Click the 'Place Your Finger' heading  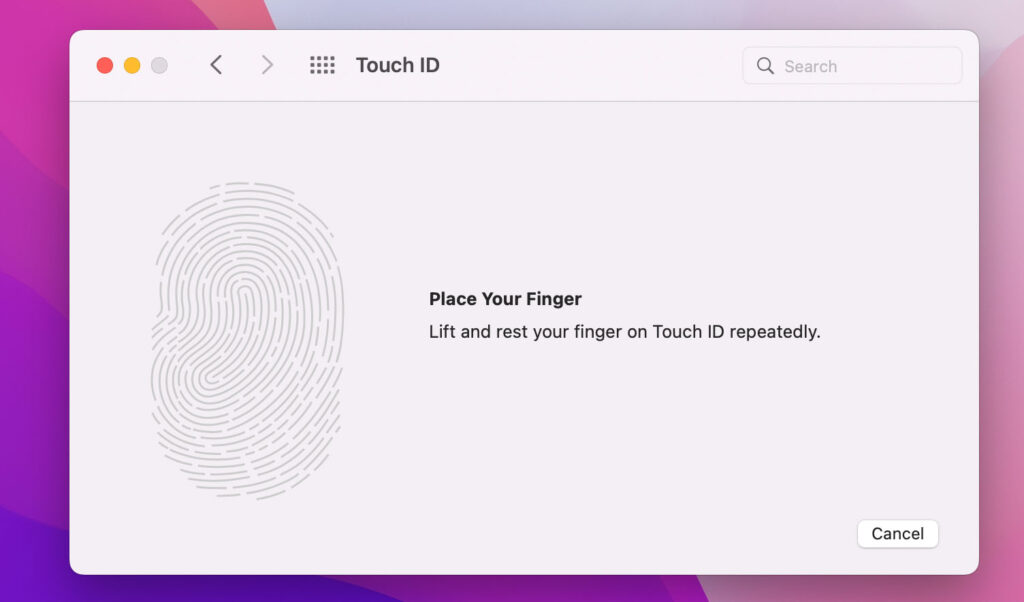click(505, 298)
